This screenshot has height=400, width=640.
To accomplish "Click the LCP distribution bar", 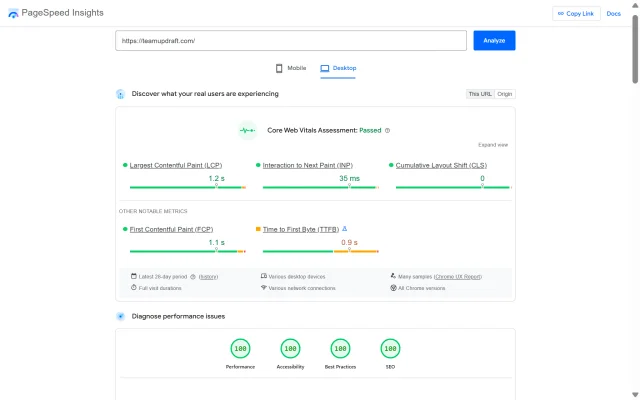I will [x=188, y=187].
